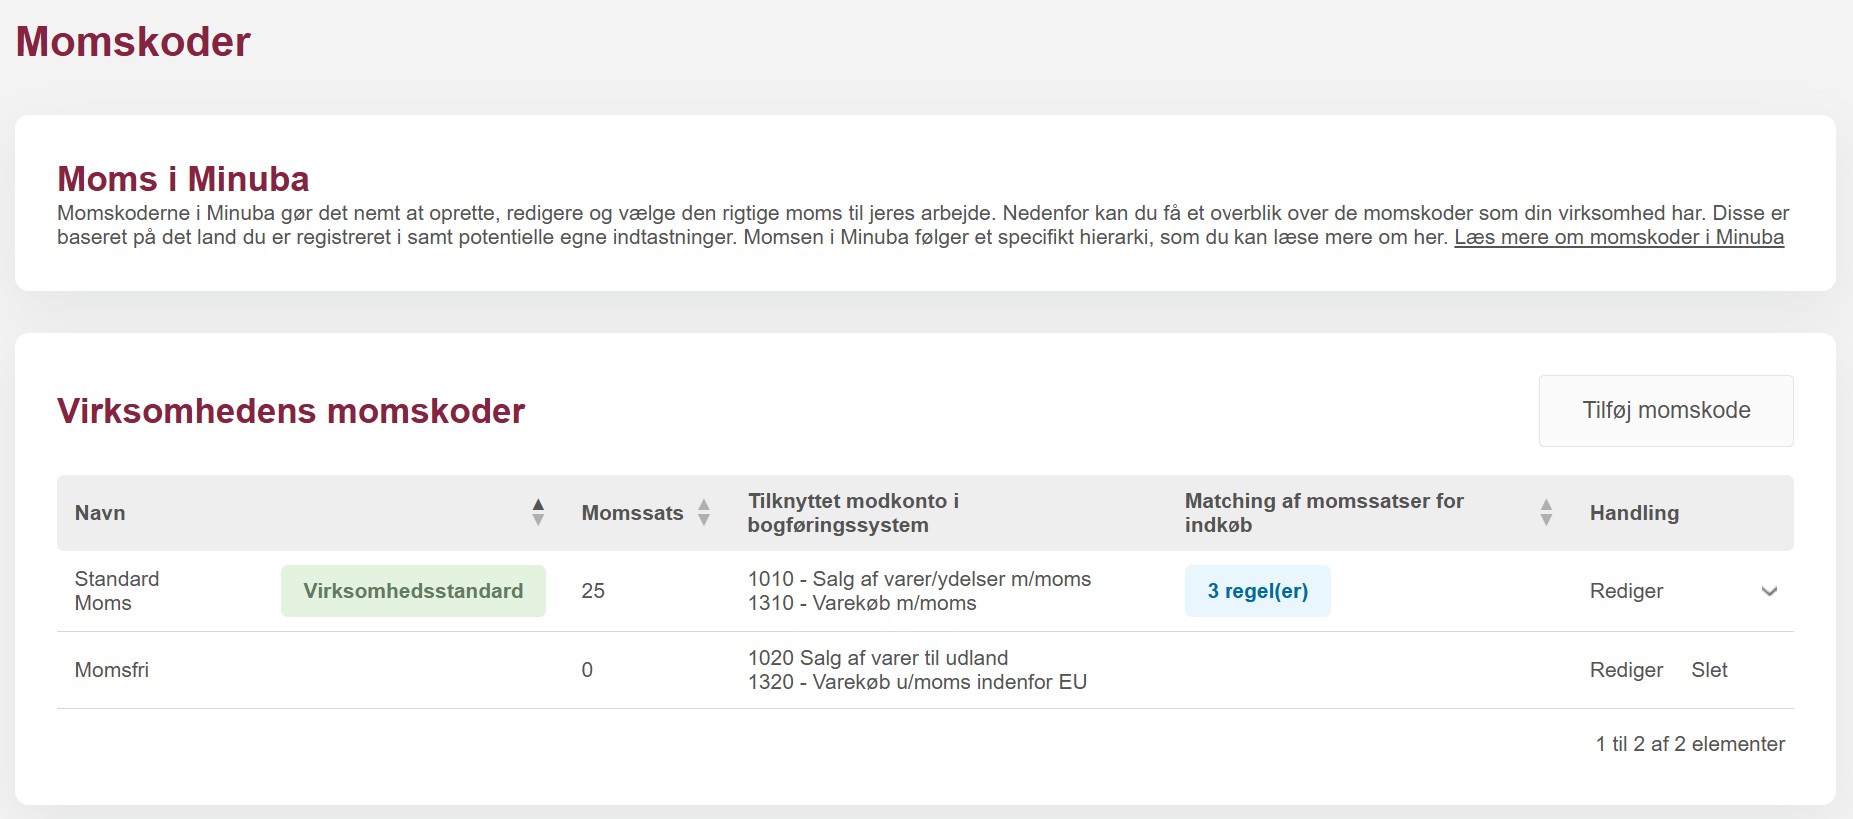Click sort arrows for Matching af momssatser
Viewport: 1853px width, 819px height.
[x=1546, y=512]
